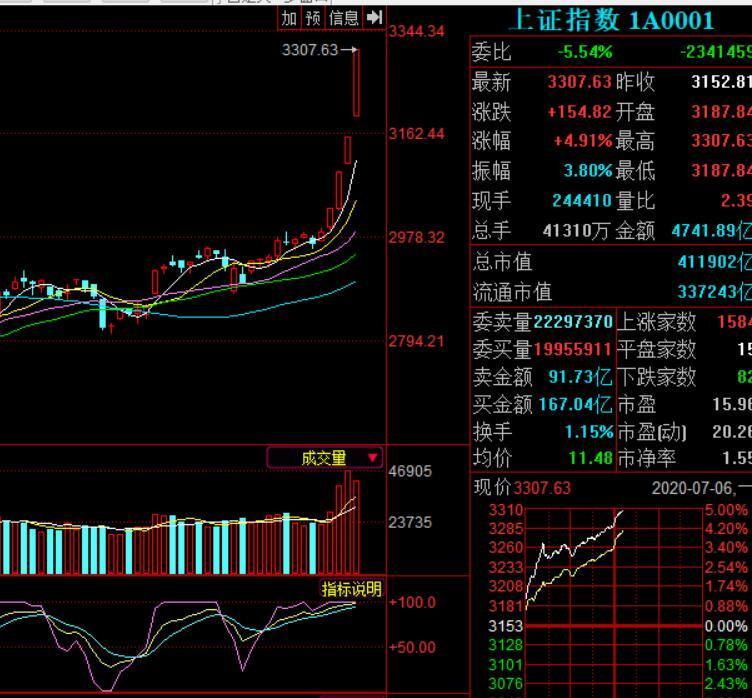Click the 最新 value 3307.63
Screen dimensions: 752x698
[579, 82]
